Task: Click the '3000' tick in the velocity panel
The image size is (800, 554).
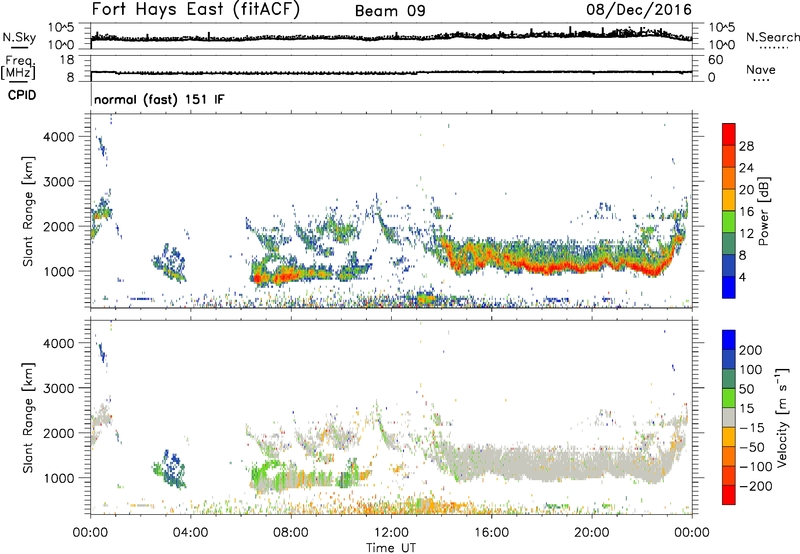Action: 59,388
